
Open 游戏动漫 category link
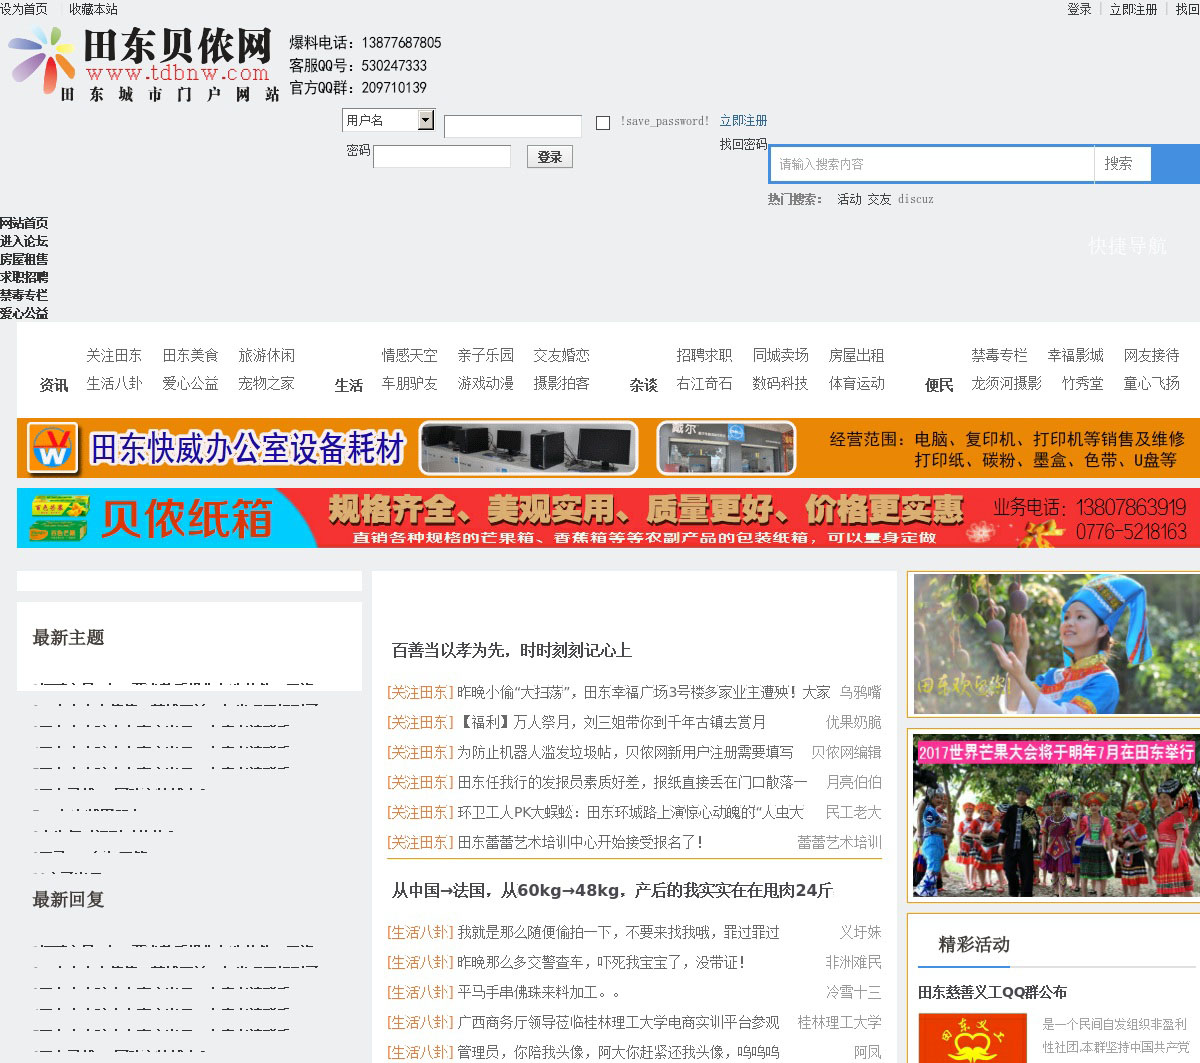point(486,383)
